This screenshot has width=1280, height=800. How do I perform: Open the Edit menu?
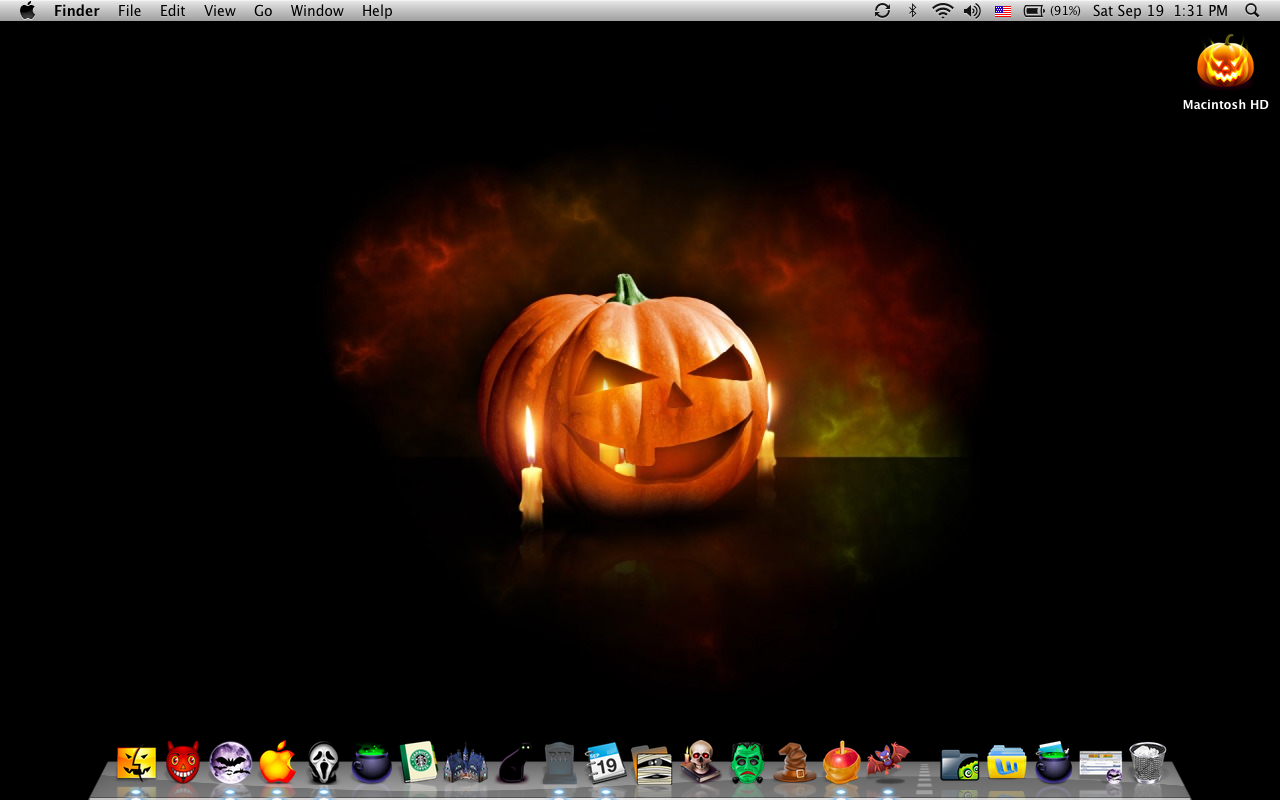173,10
